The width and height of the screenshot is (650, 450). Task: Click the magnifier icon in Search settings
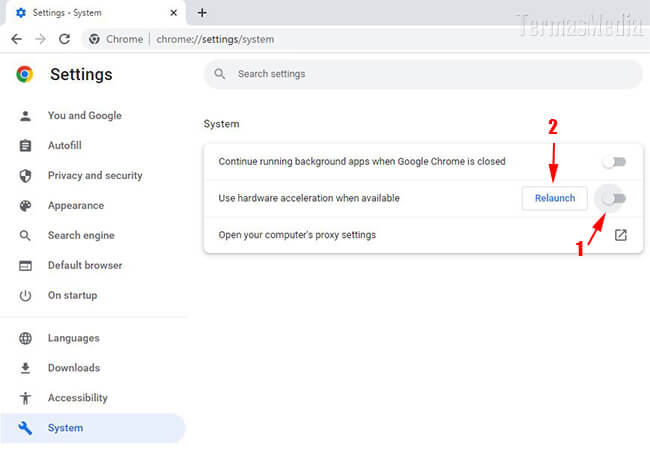click(x=219, y=74)
